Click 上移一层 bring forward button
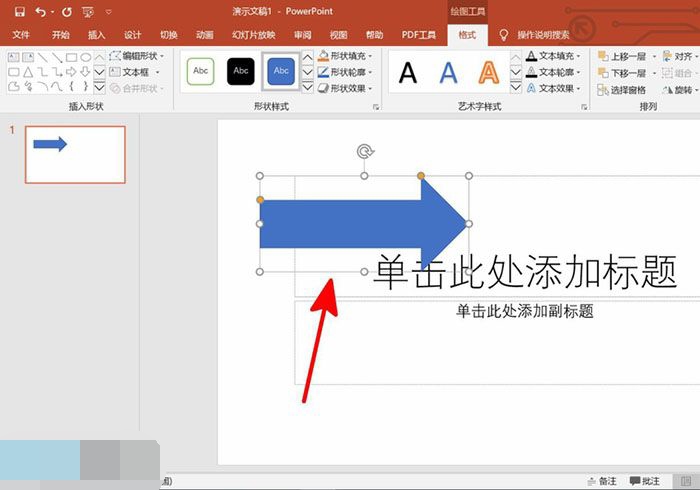The image size is (700, 490). click(x=627, y=57)
